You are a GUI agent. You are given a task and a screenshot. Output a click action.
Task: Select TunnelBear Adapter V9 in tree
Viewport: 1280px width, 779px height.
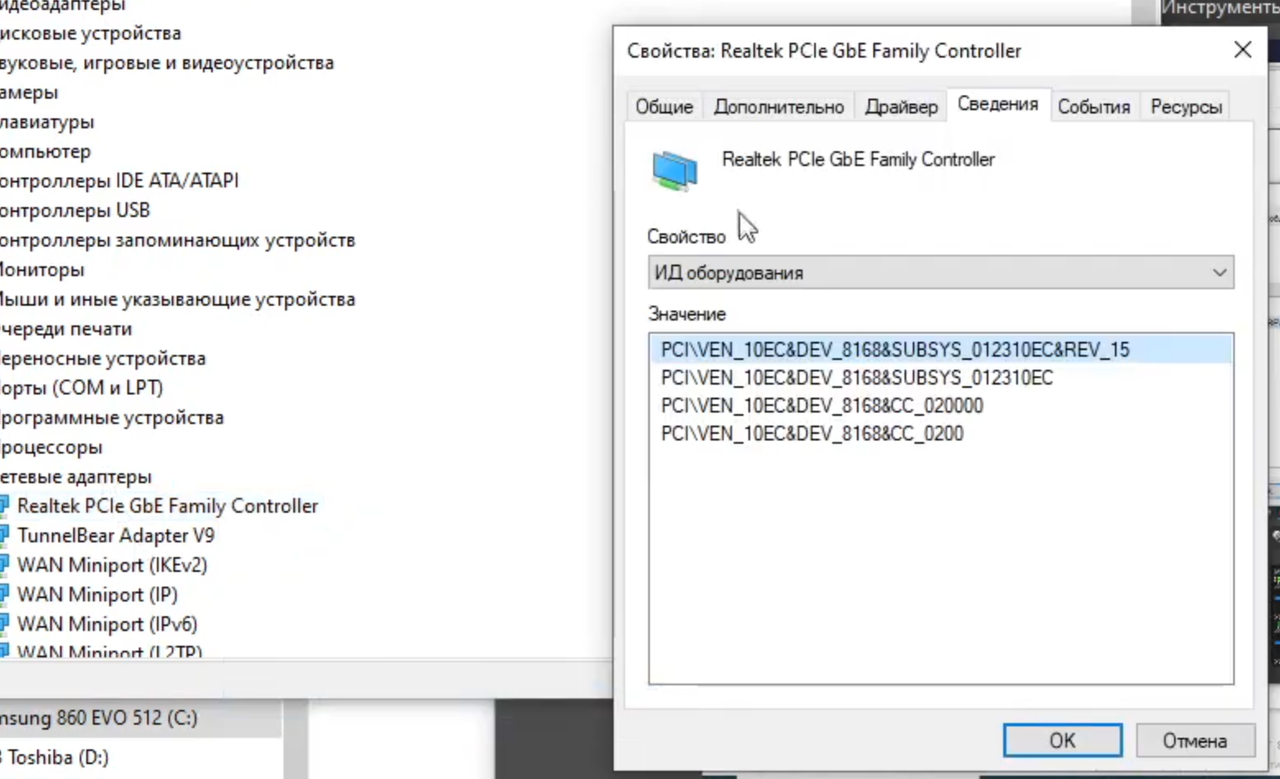coord(115,535)
